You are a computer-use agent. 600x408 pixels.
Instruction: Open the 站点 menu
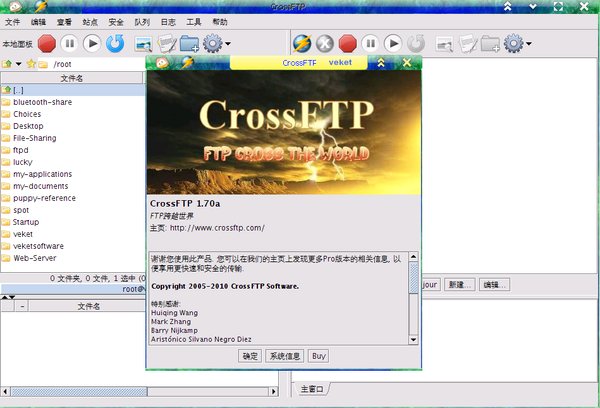90,22
